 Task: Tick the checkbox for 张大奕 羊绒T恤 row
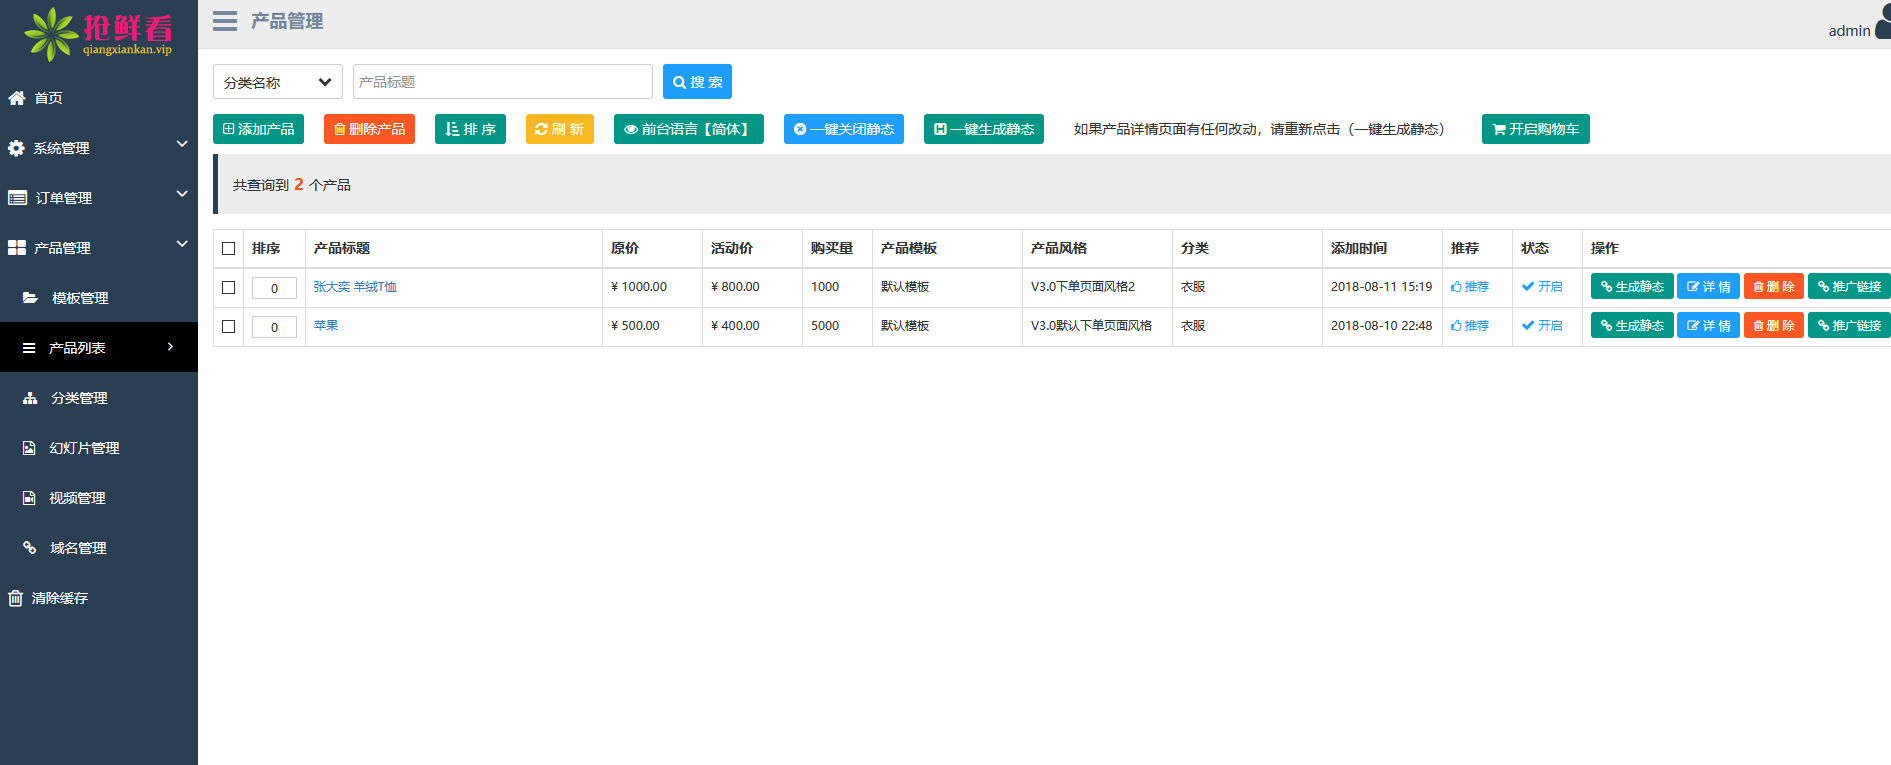(x=229, y=288)
